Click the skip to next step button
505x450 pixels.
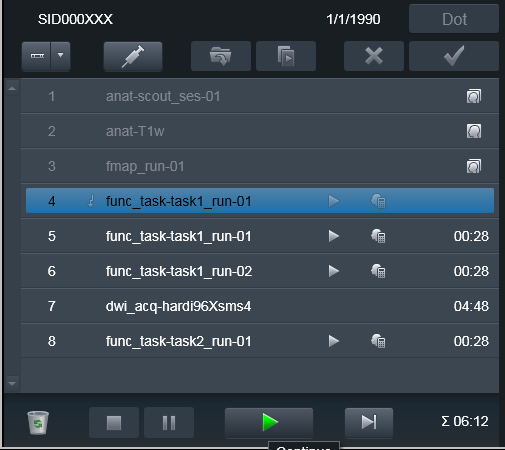(369, 422)
